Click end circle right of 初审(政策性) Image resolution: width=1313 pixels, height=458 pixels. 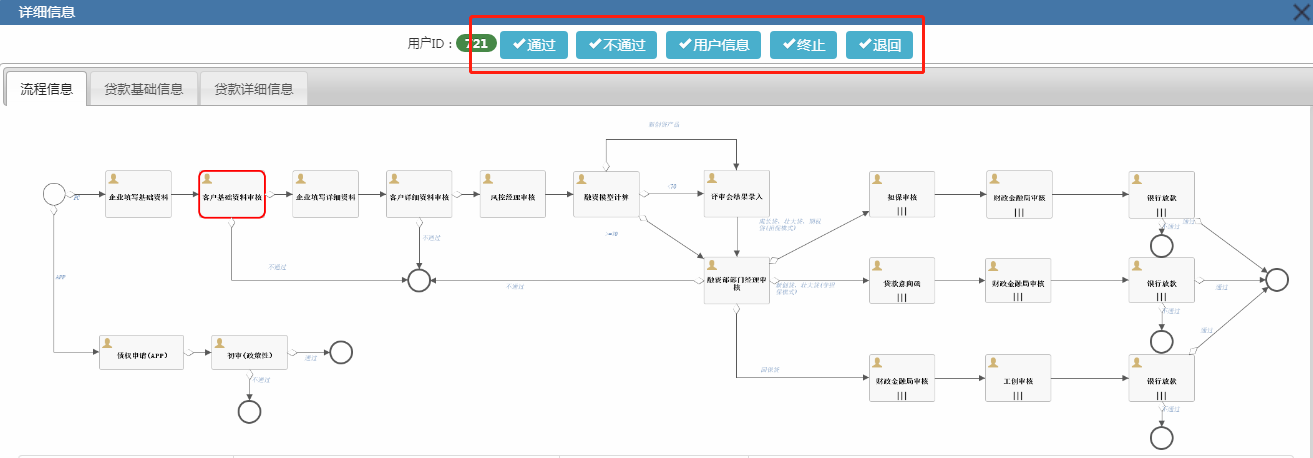pos(341,352)
